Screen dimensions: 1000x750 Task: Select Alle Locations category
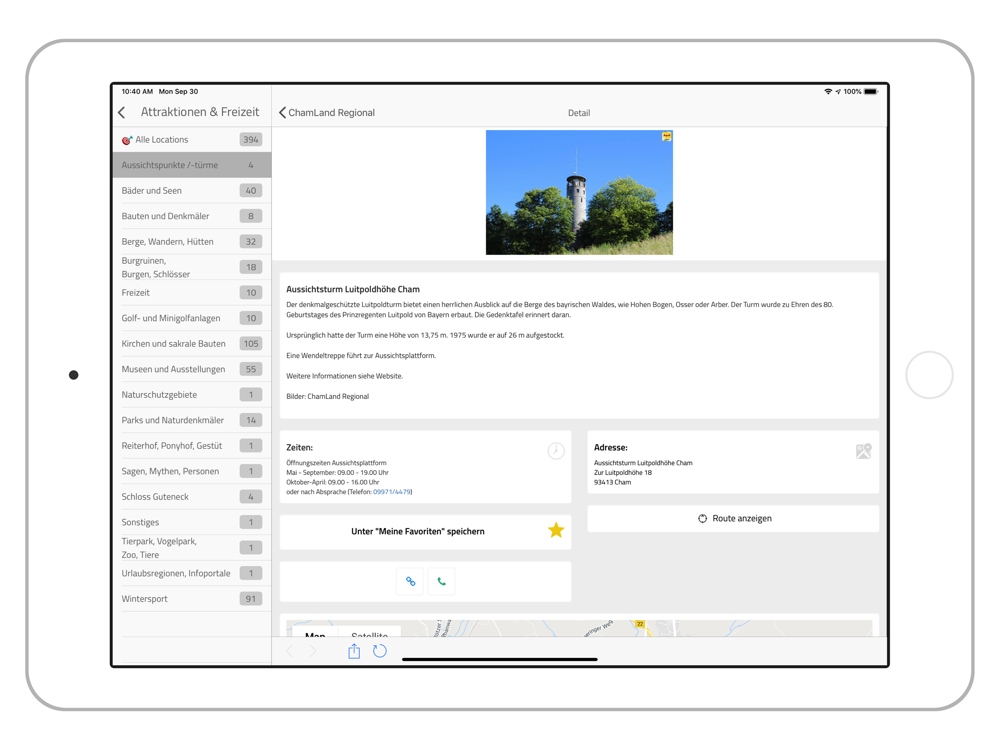click(191, 140)
